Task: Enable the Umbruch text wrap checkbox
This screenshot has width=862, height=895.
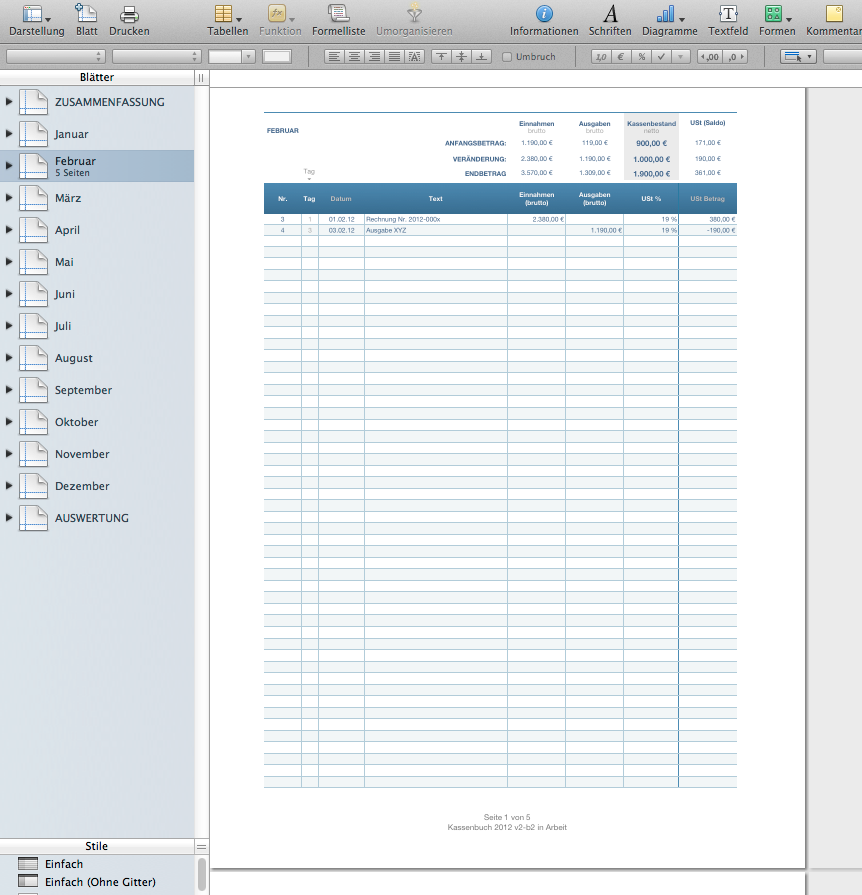Action: pos(507,57)
